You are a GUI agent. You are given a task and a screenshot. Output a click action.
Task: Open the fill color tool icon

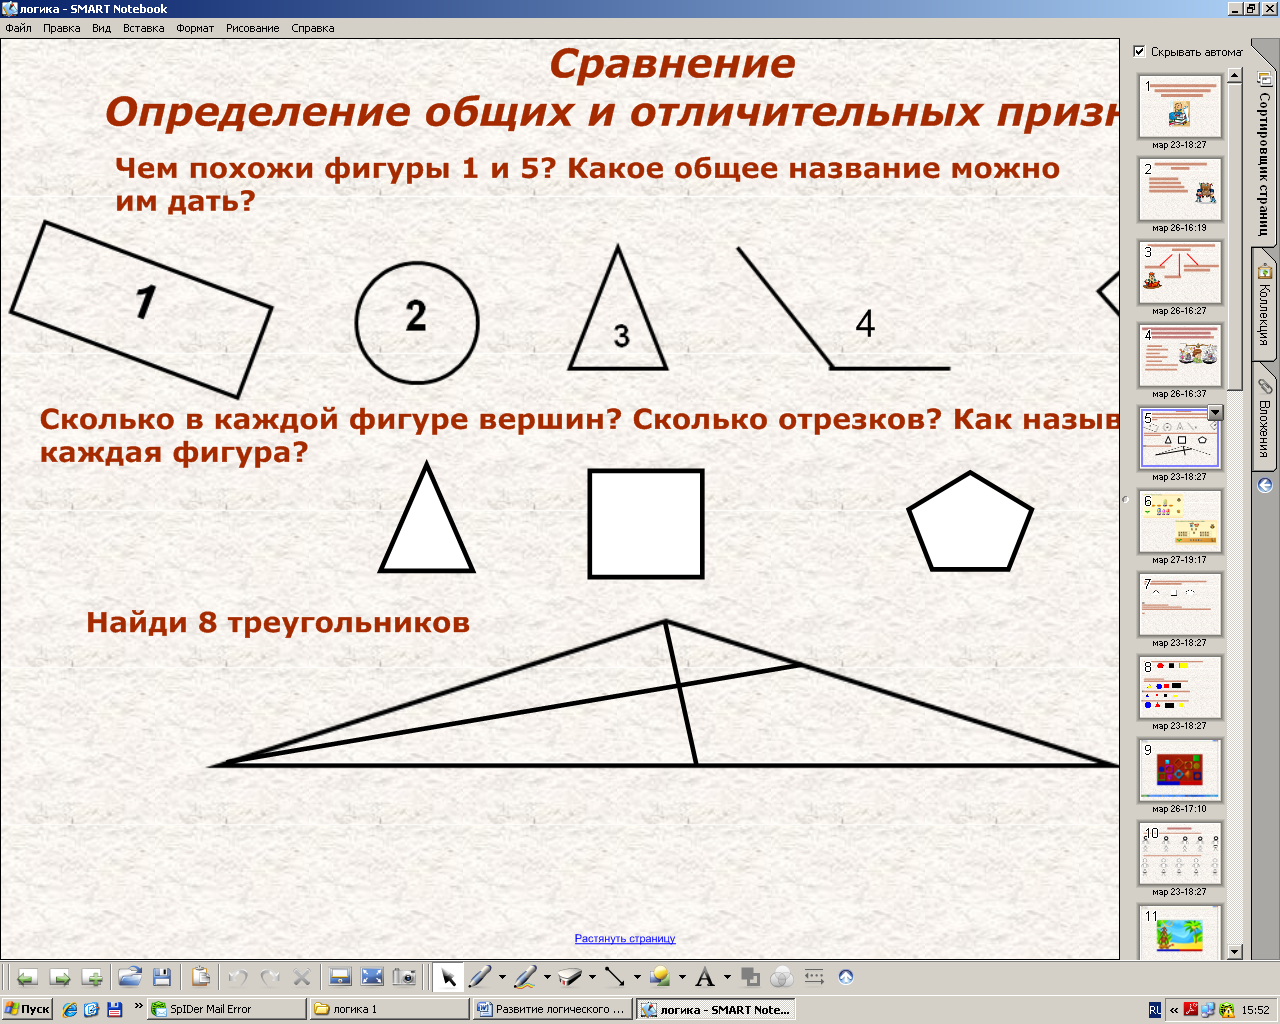pos(750,977)
